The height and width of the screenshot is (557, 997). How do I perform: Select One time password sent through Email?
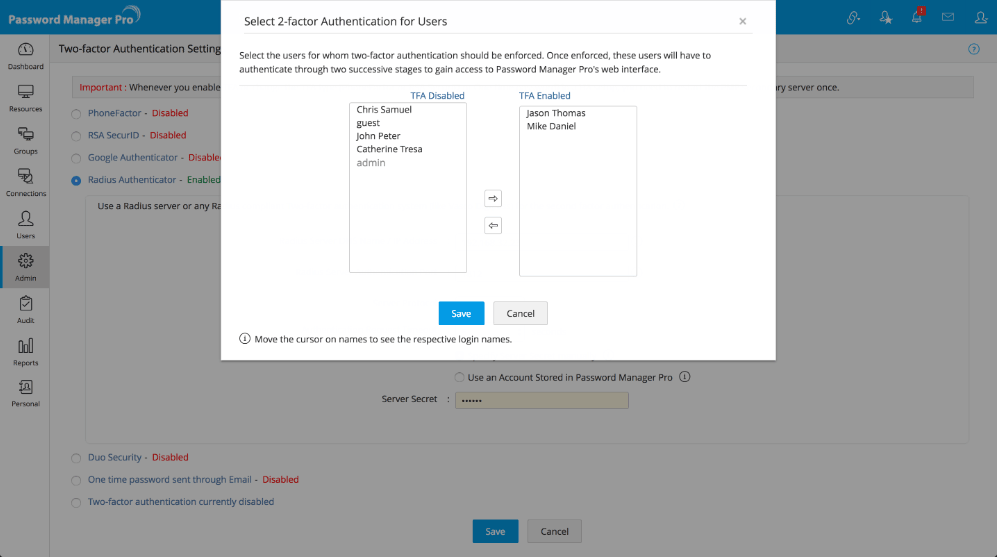point(76,480)
